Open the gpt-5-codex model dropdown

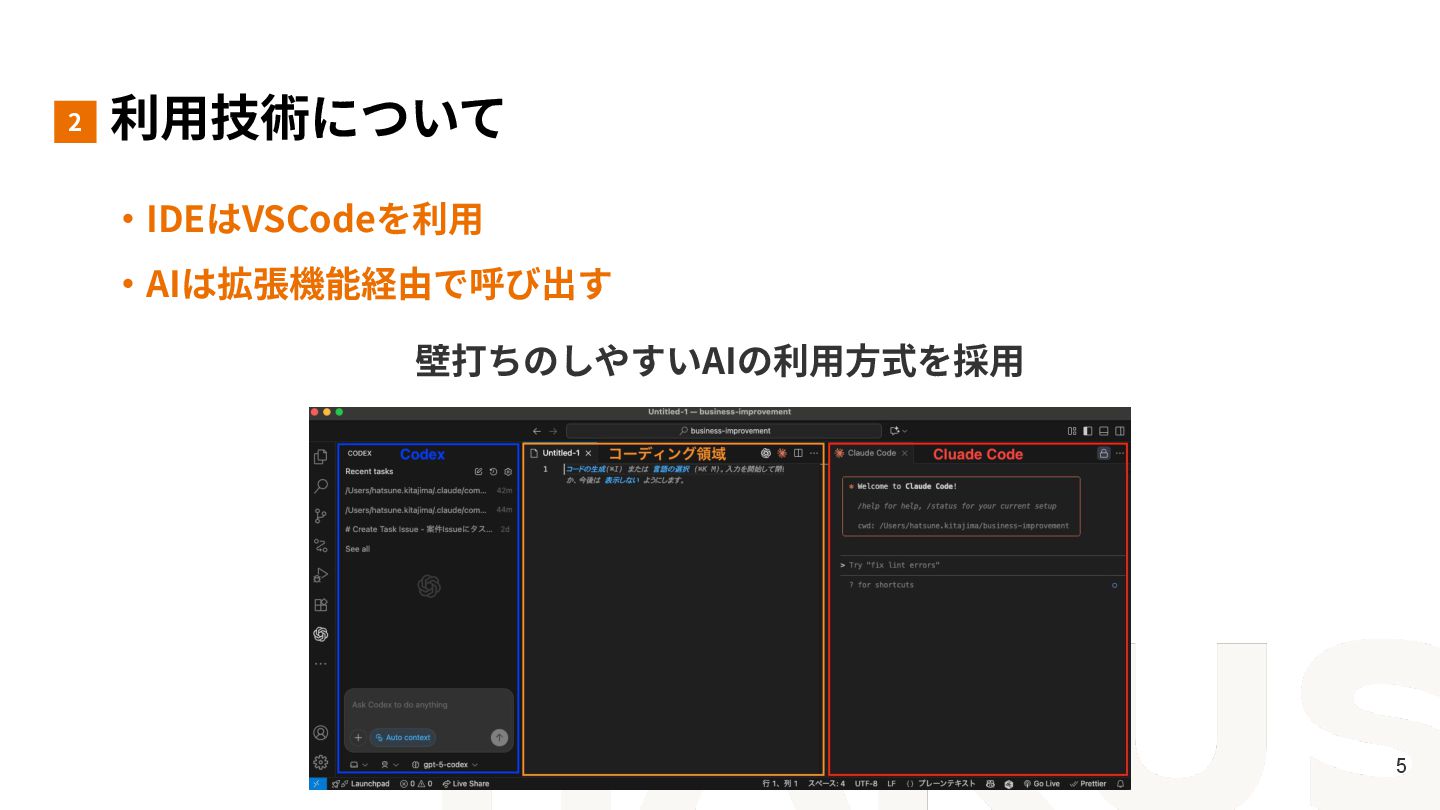click(x=445, y=764)
